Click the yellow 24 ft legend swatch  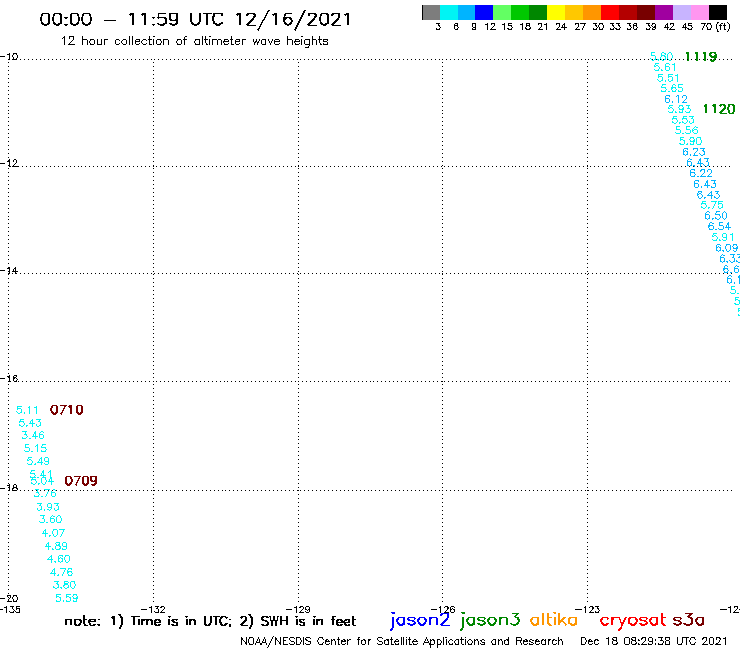pos(556,12)
